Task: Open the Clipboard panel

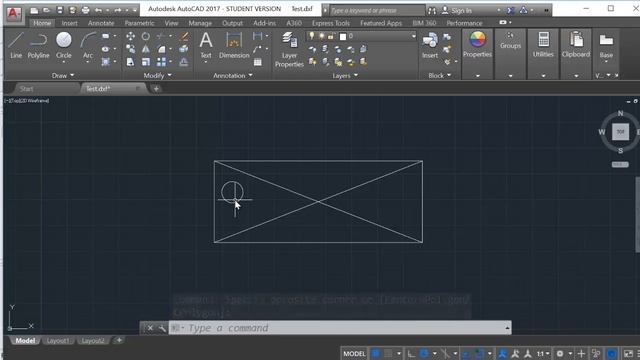Action: coord(576,44)
